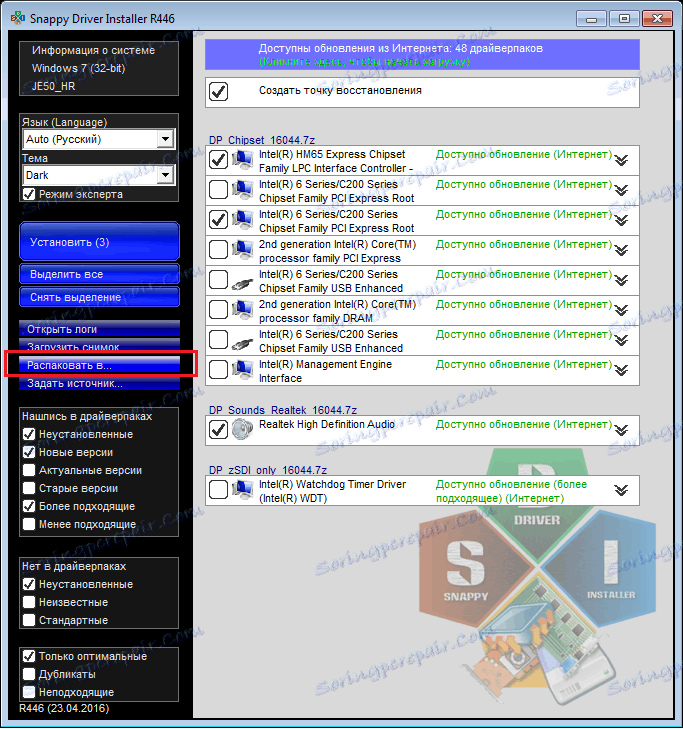
Task: Click the DP_Chipset_16044.7z group header
Action: click(262, 140)
